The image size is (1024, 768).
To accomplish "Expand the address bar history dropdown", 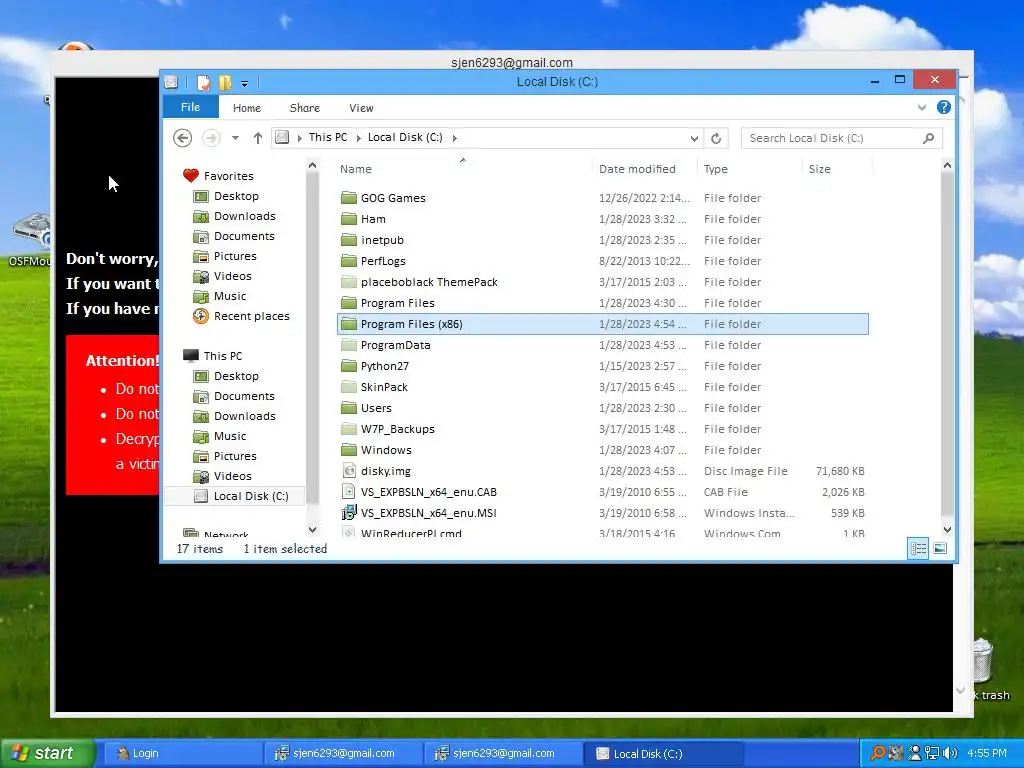I will pos(694,138).
